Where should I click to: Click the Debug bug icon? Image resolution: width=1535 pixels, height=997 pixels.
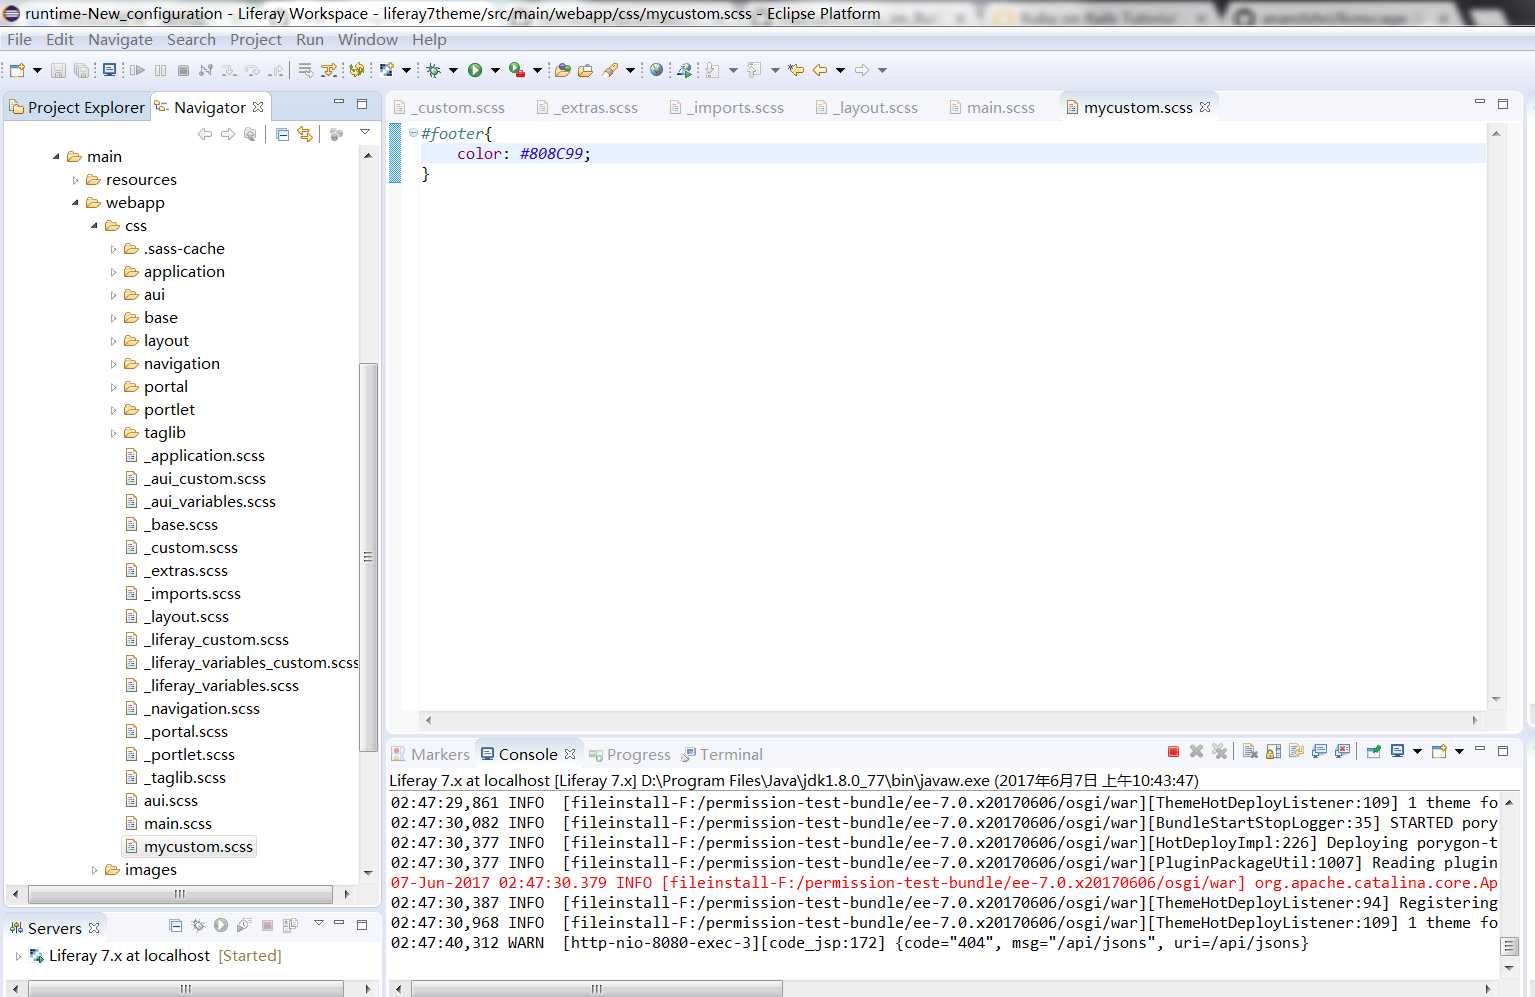click(434, 70)
